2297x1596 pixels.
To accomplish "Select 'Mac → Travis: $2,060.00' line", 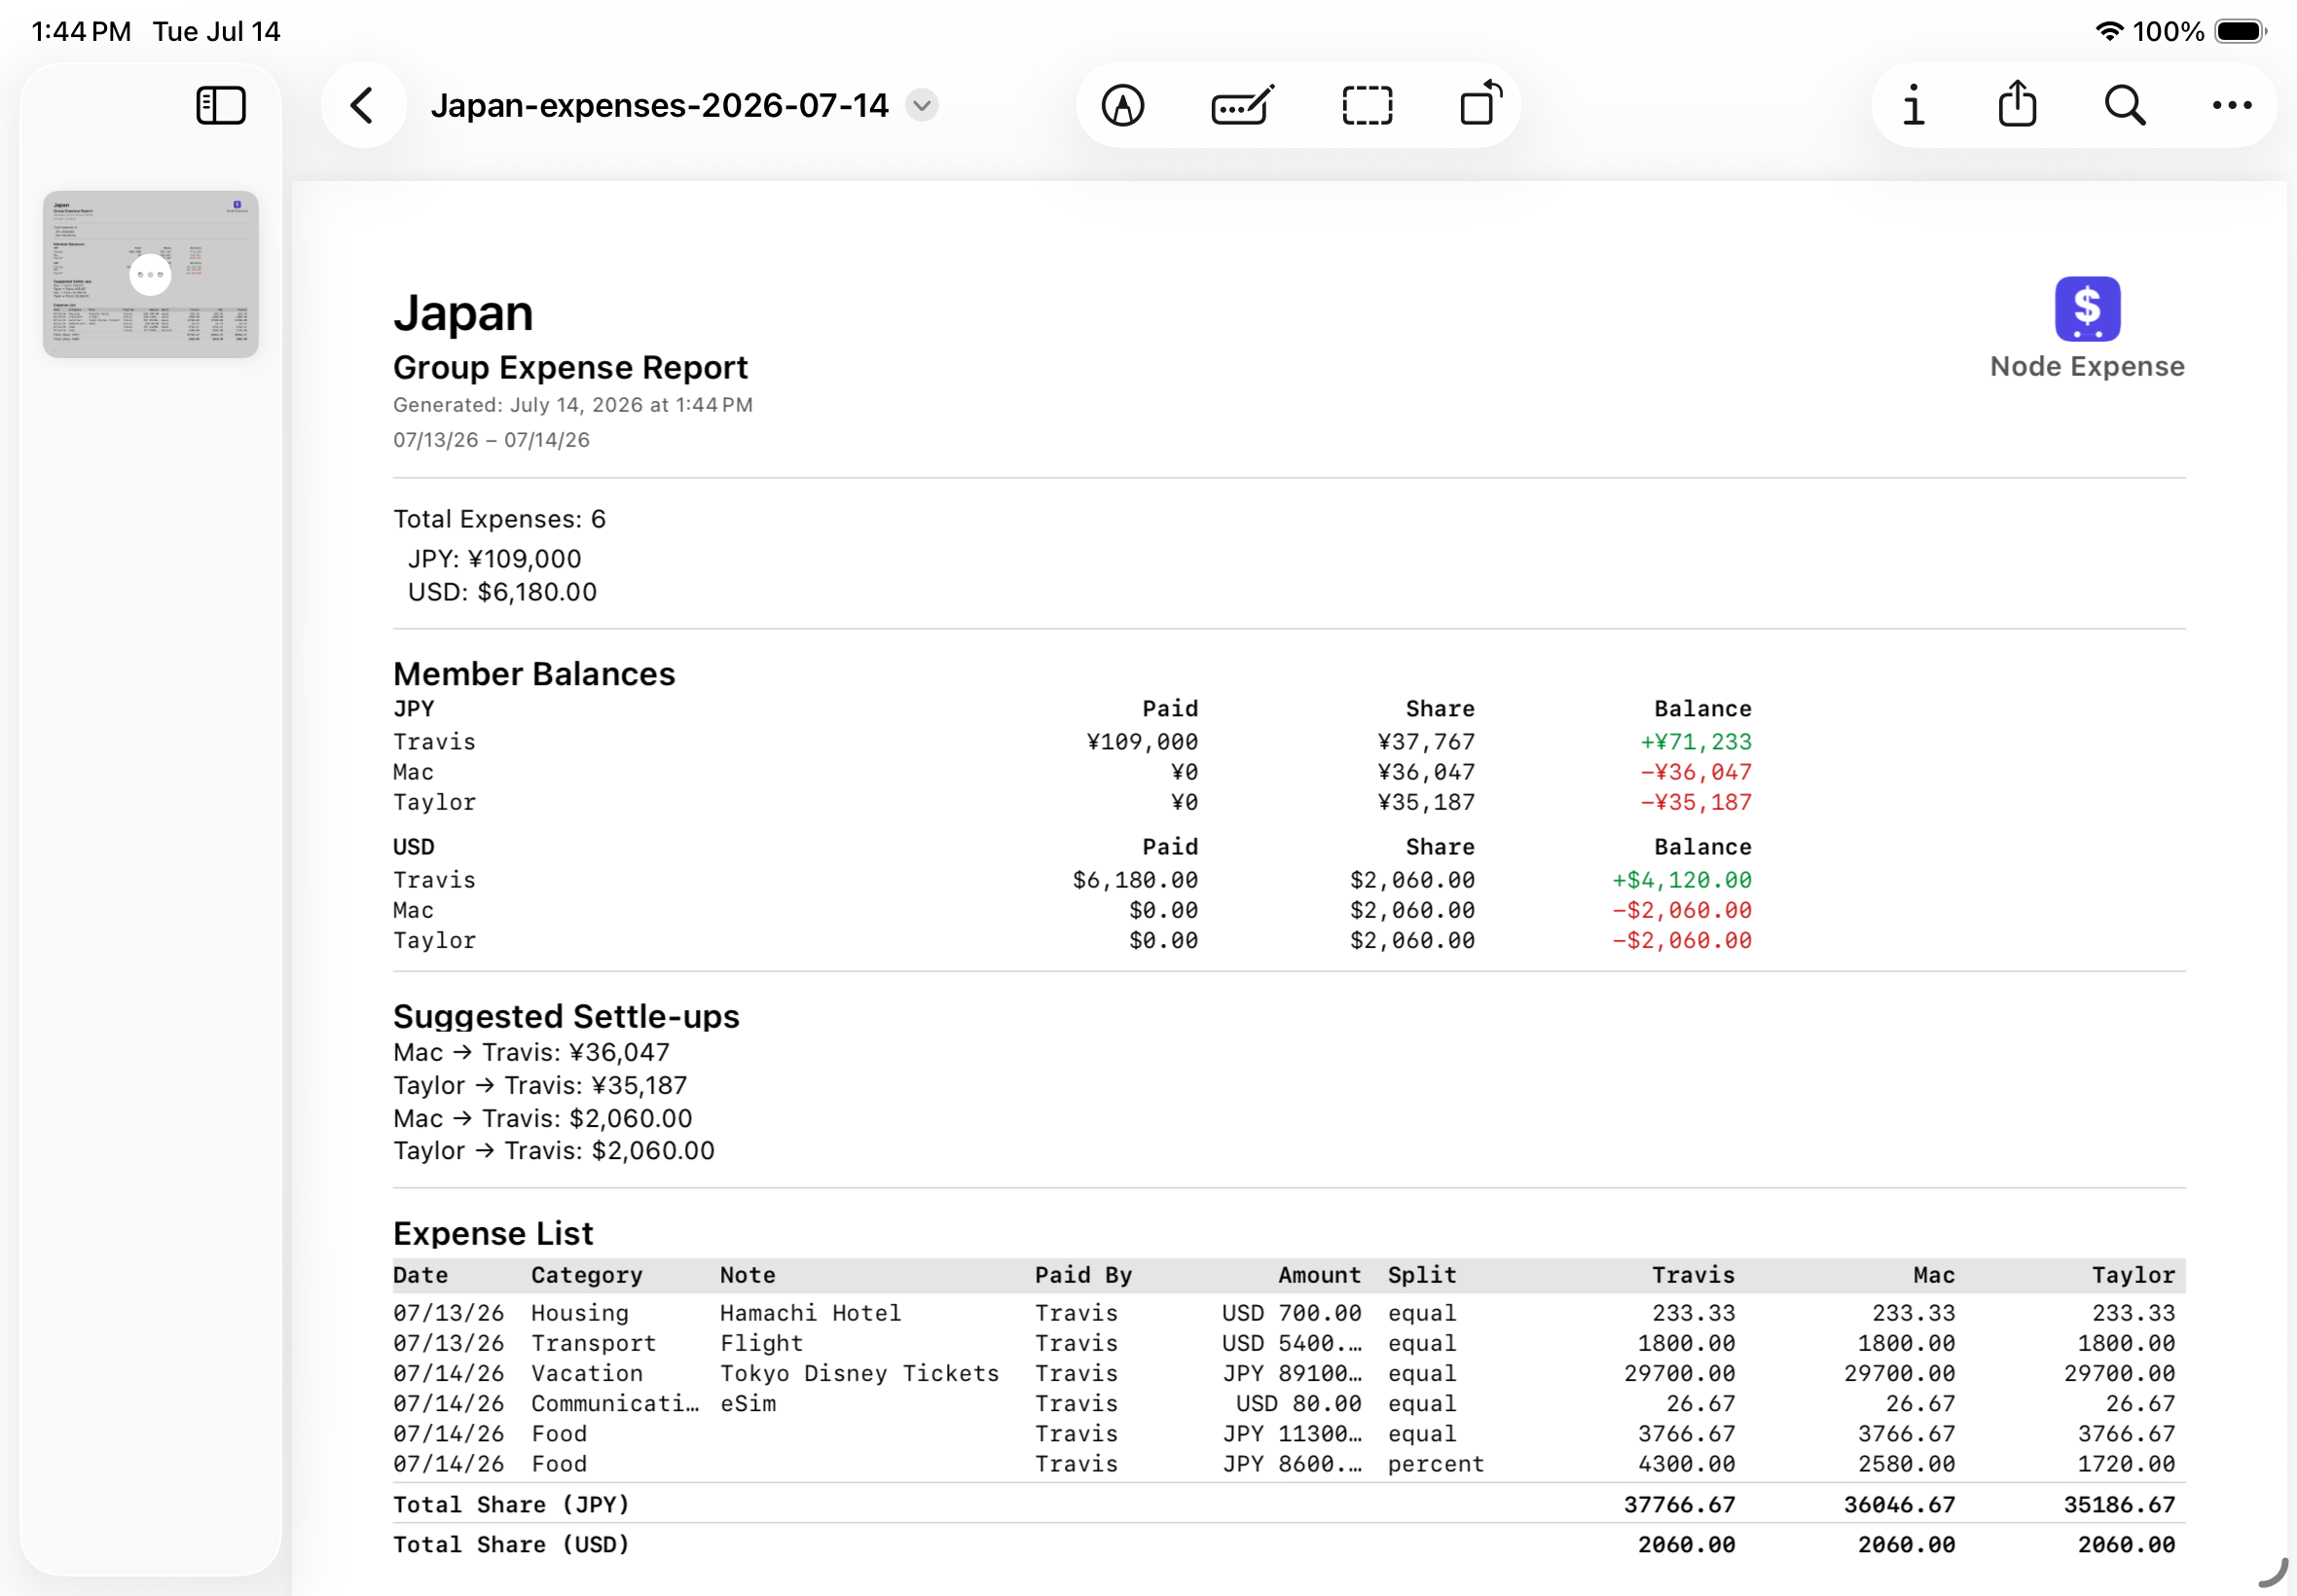I will 542,1118.
